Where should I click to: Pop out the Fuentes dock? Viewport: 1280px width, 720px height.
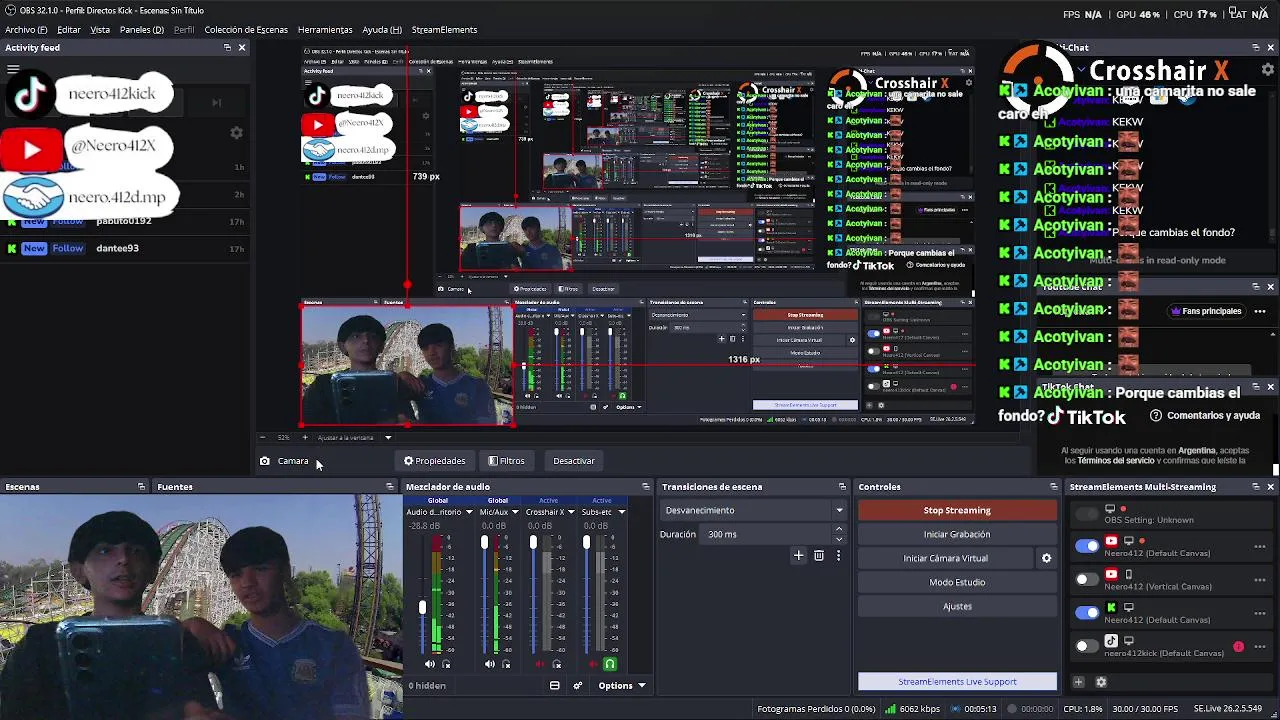pyautogui.click(x=389, y=487)
